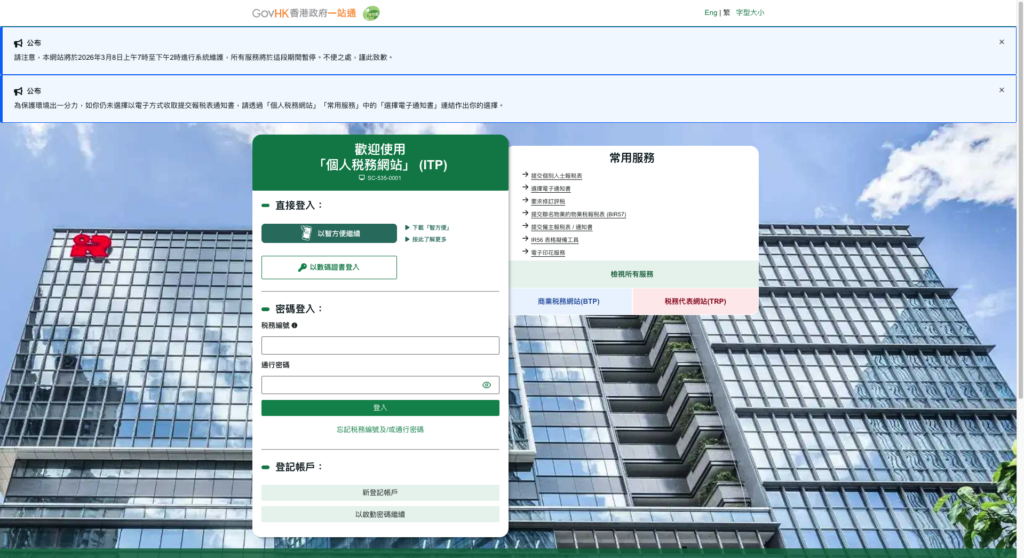Switch language to 繁
The image size is (1024, 558).
(727, 12)
